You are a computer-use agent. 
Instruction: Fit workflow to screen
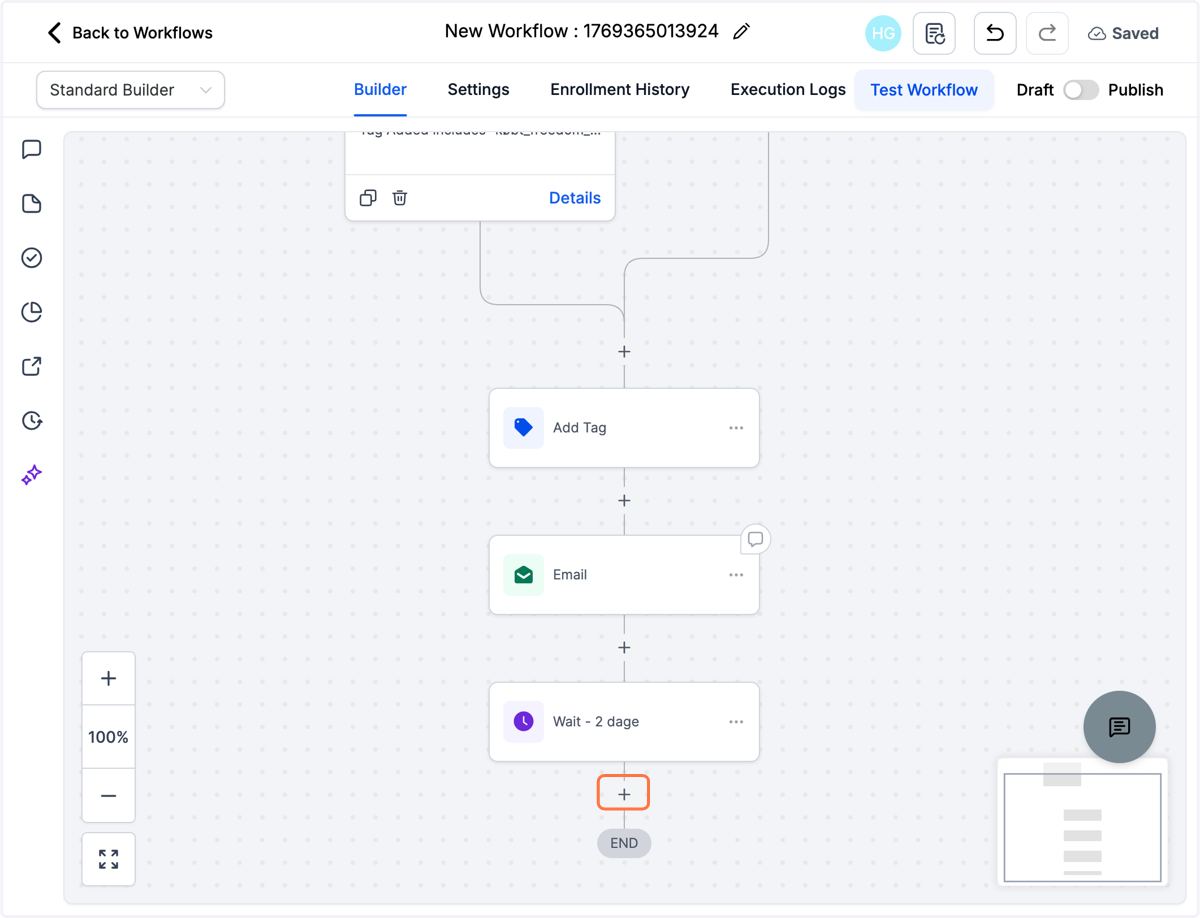109,859
